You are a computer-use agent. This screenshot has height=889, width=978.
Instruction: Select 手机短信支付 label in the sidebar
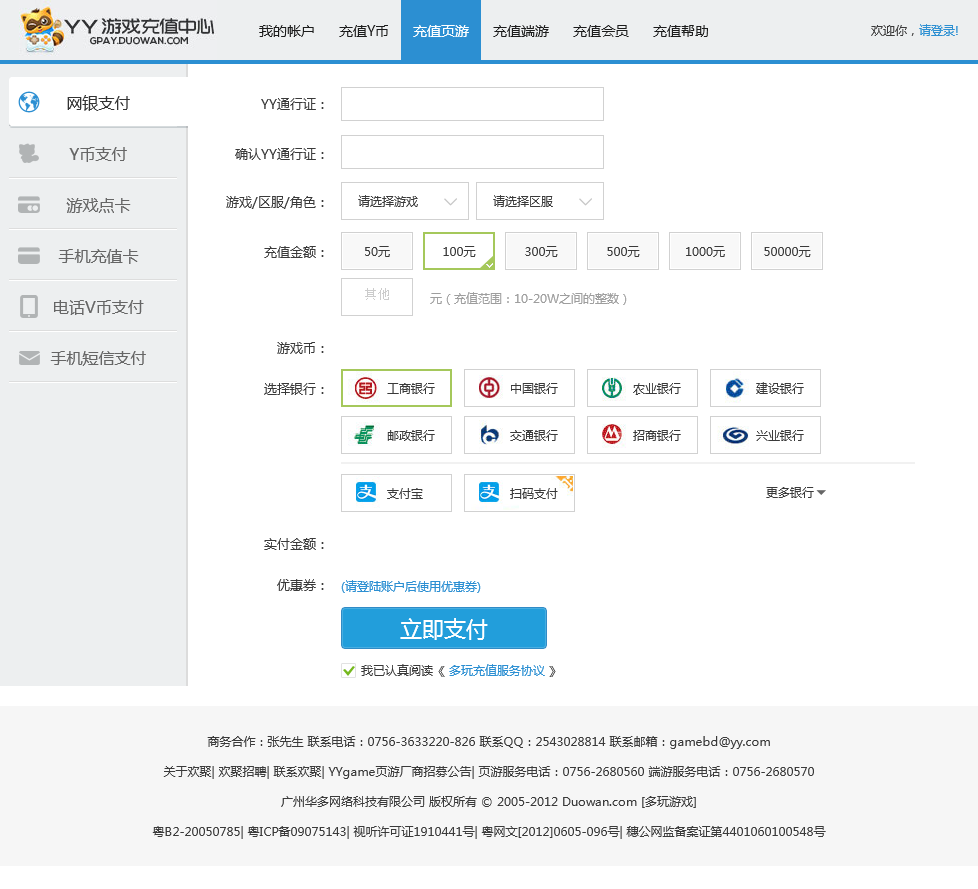click(x=98, y=358)
